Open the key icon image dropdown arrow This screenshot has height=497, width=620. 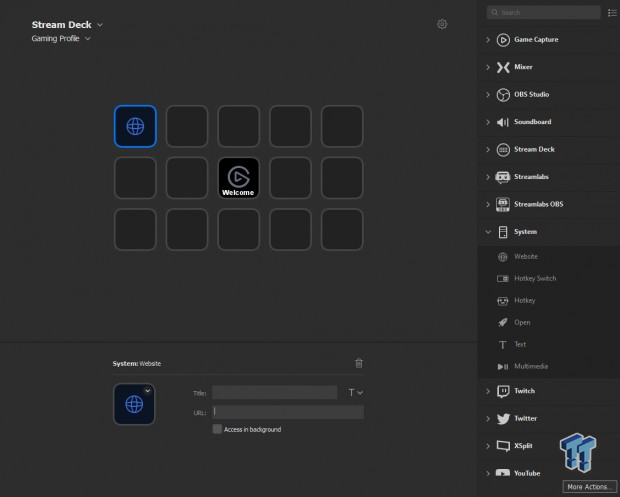(147, 391)
